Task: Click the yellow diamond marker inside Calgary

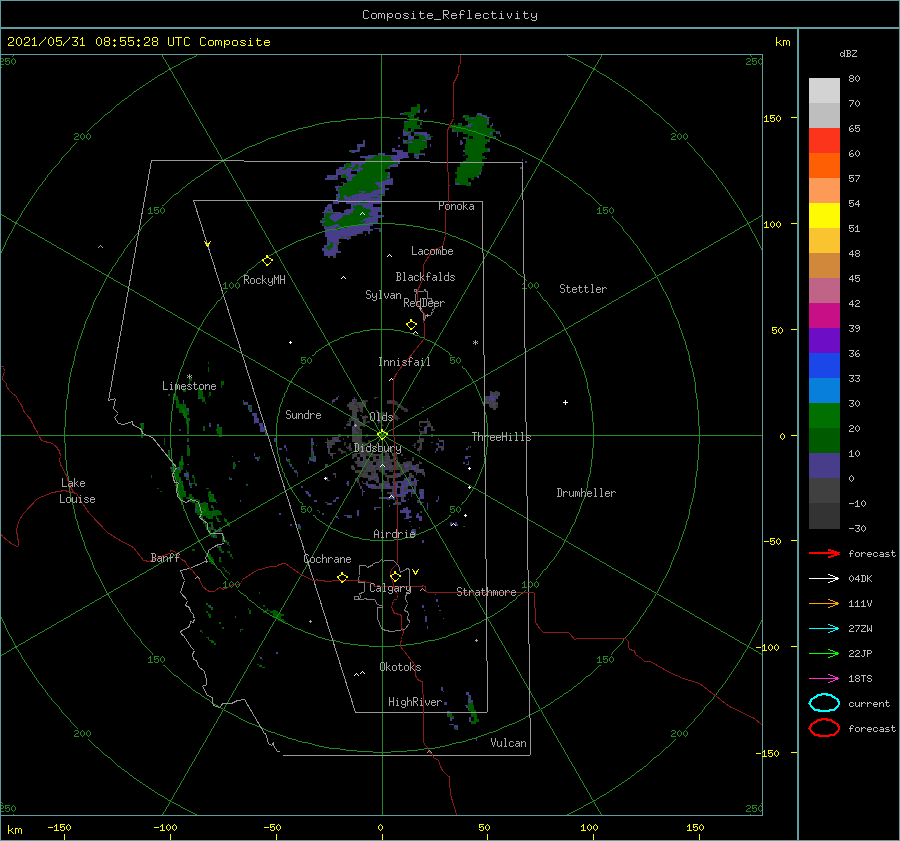Action: (x=395, y=576)
